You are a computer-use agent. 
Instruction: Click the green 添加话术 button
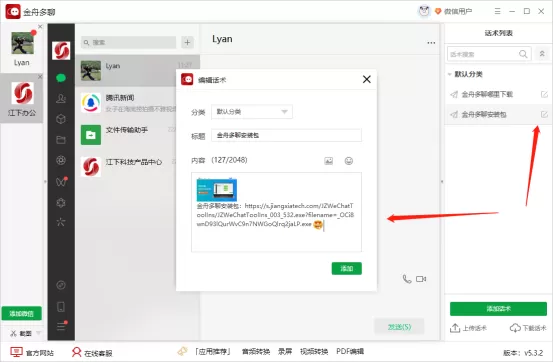[x=498, y=309]
